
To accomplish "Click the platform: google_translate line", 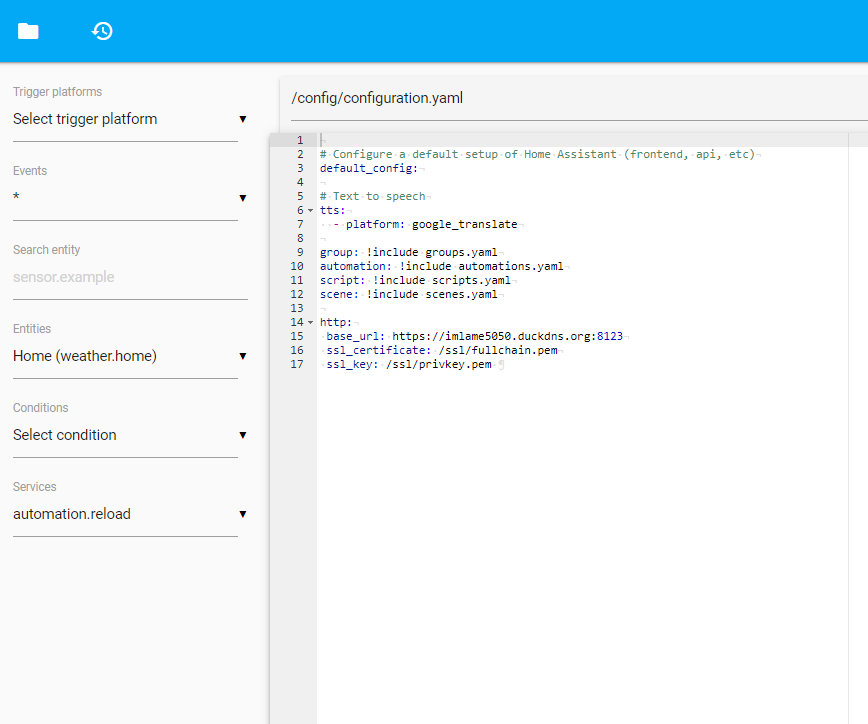I will click(432, 224).
